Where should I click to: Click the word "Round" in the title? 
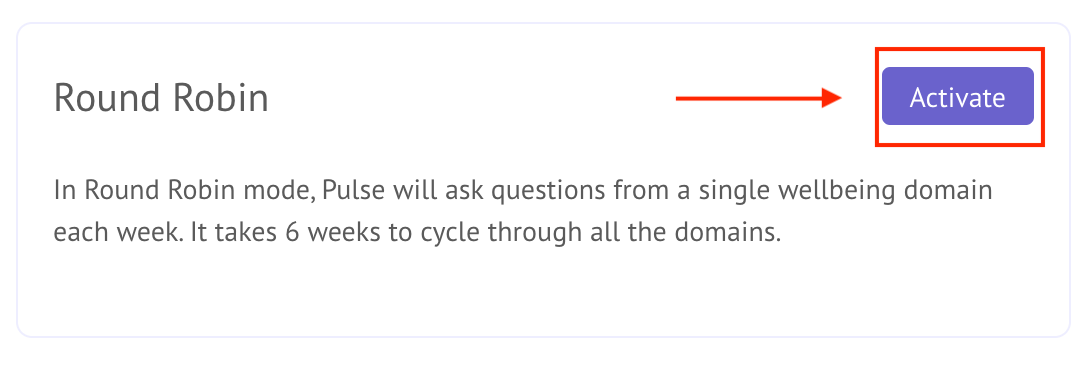pos(109,99)
